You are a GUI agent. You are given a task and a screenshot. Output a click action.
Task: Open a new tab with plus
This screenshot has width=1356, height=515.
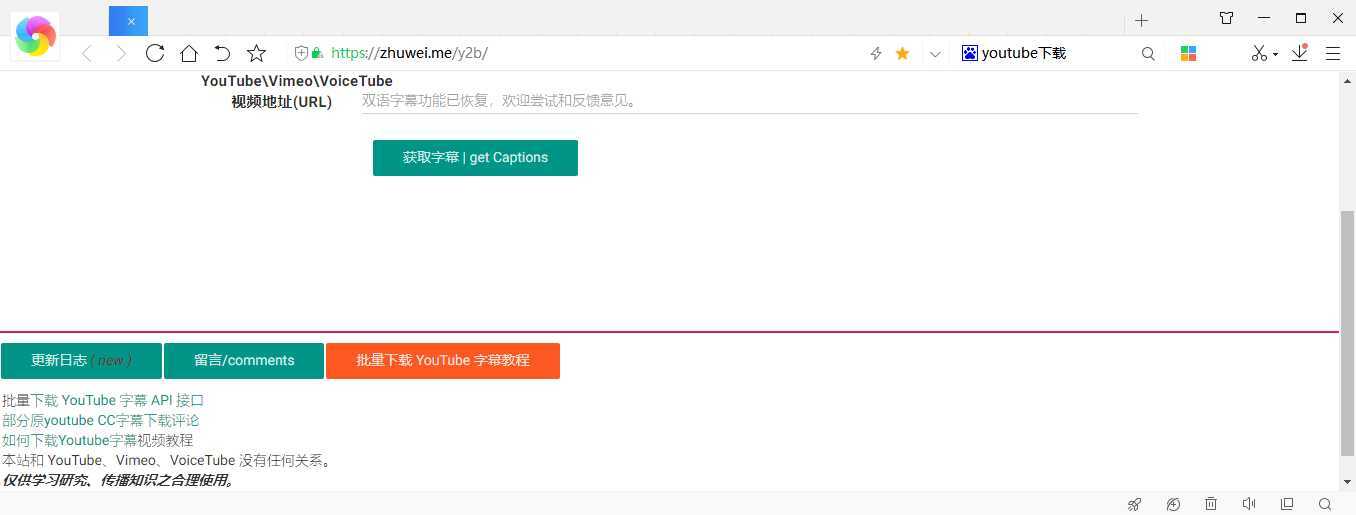pos(1141,20)
